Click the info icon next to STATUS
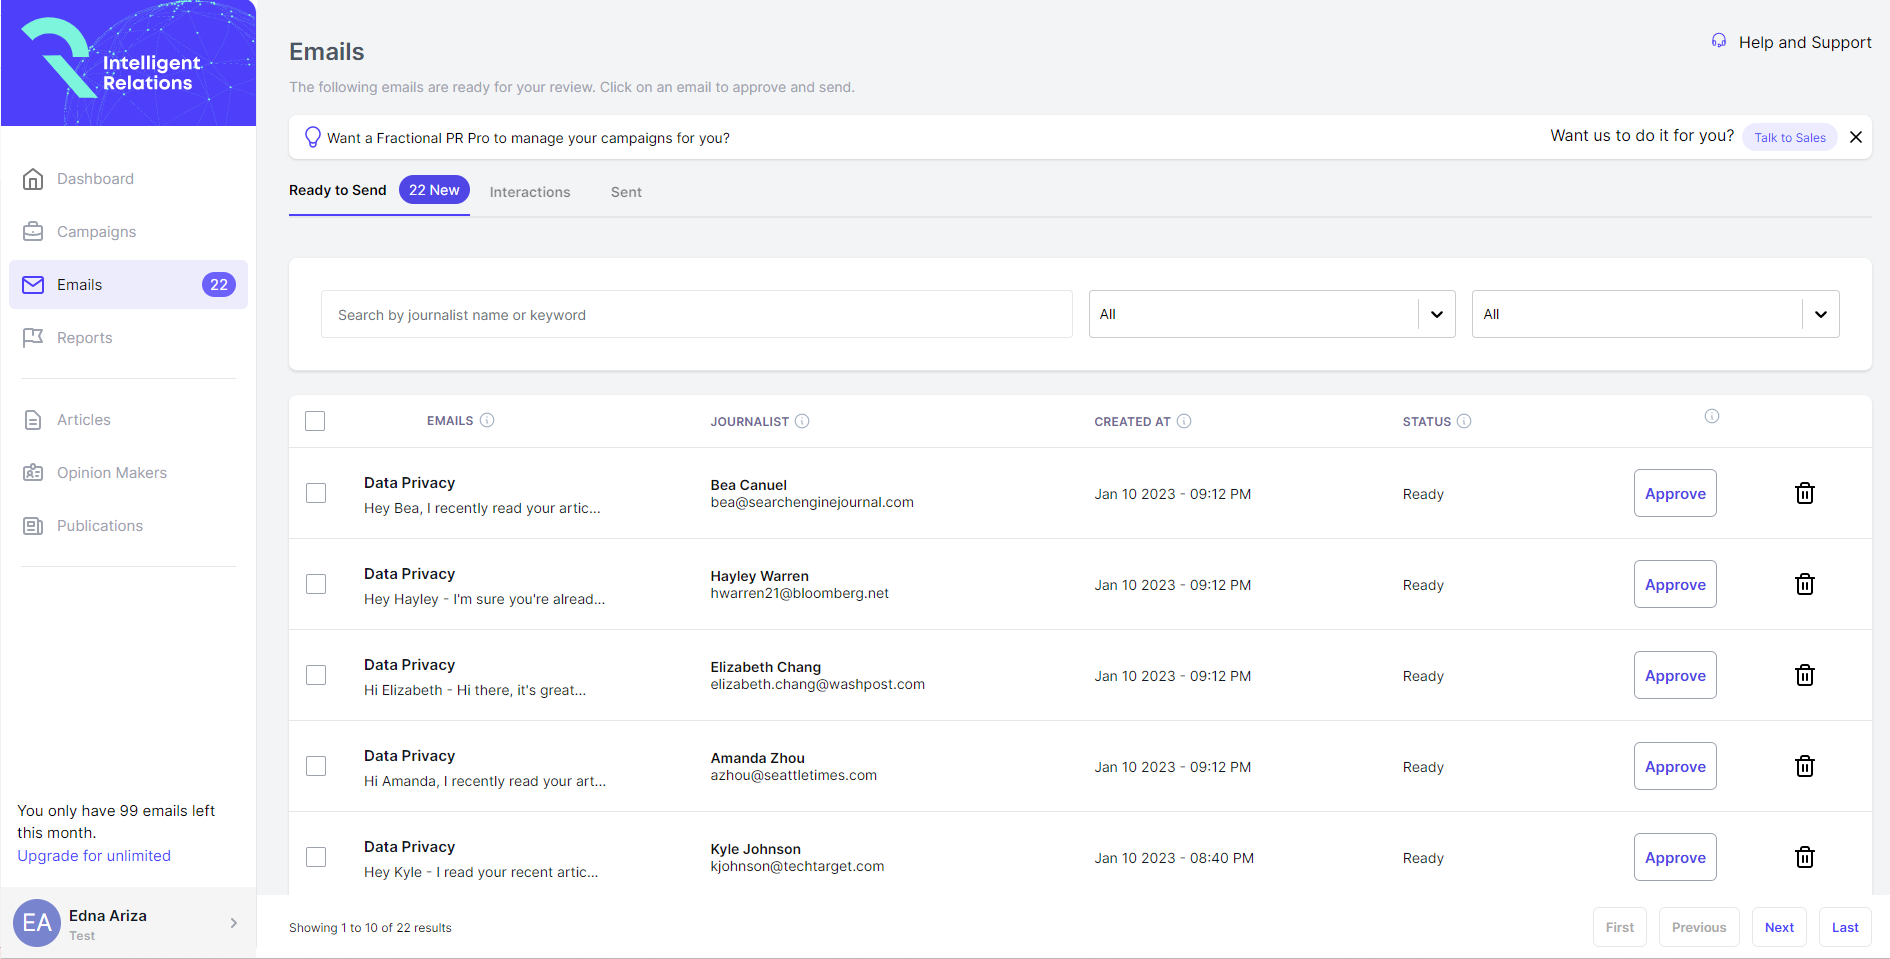The width and height of the screenshot is (1890, 959). [x=1464, y=421]
